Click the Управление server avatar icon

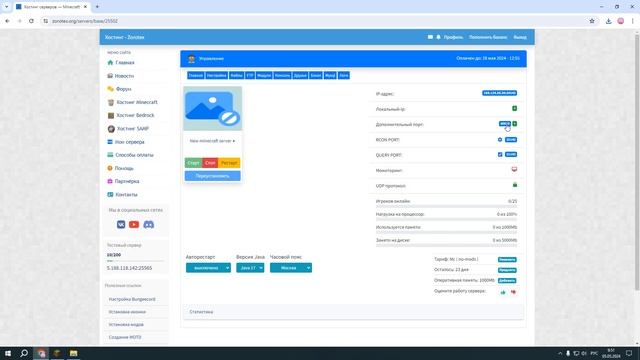(191, 59)
